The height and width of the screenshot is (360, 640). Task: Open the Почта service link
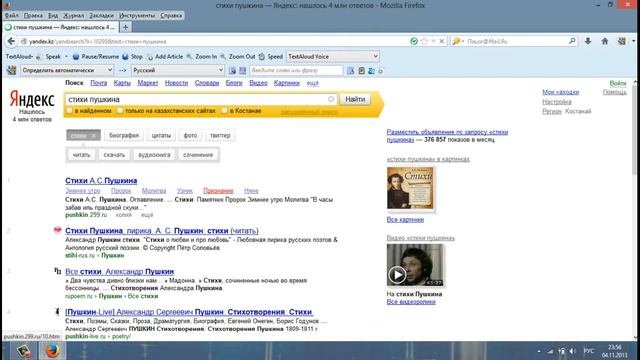click(x=98, y=83)
